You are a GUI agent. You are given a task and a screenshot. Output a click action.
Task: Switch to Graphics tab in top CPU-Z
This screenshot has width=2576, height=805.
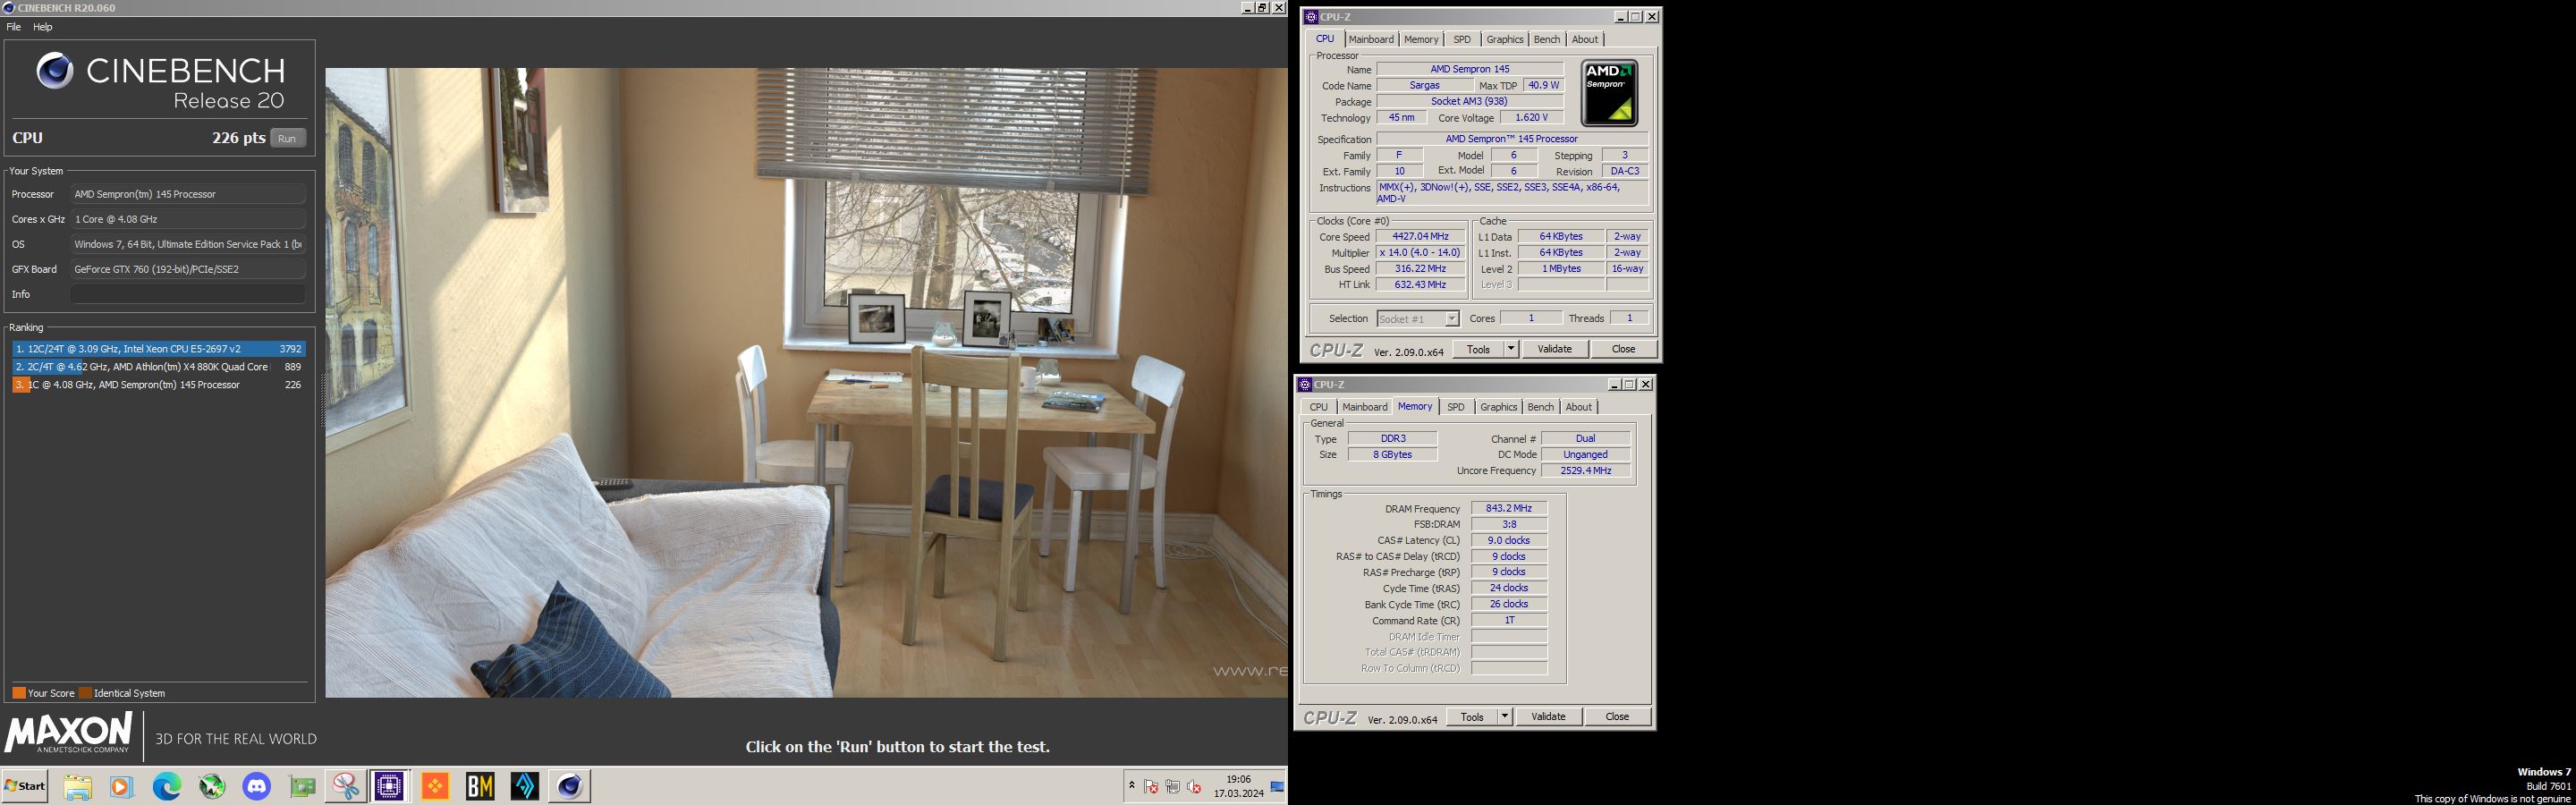click(1505, 39)
